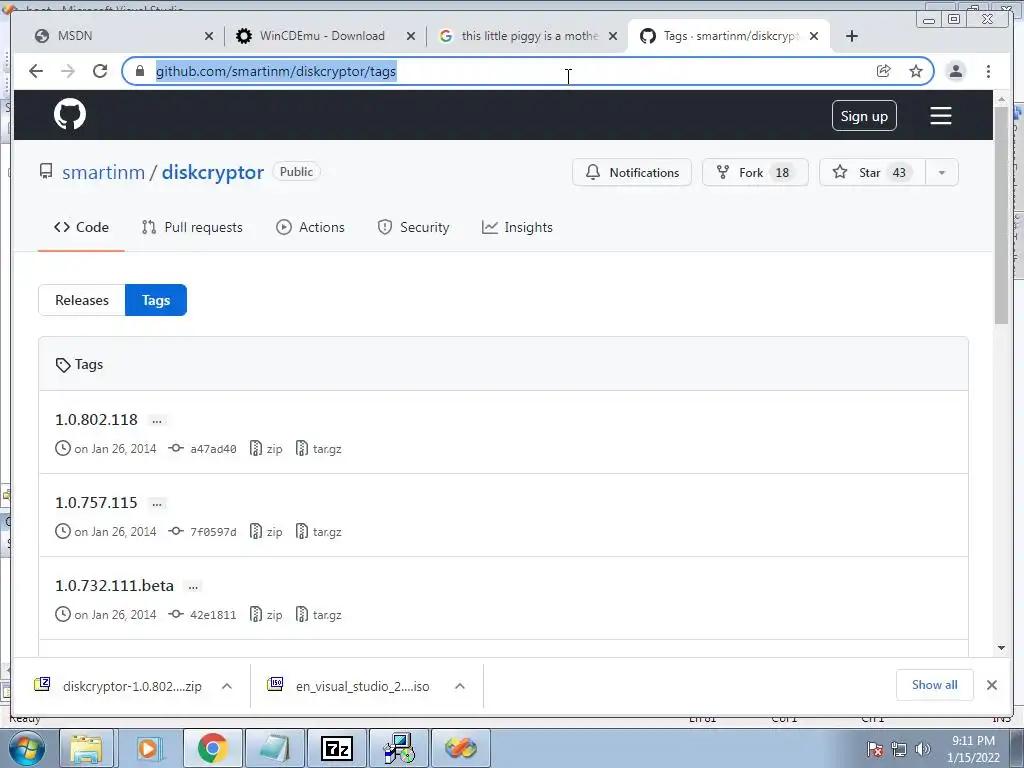Open the GitHub hamburger menu
The height and width of the screenshot is (768, 1024).
[940, 116]
